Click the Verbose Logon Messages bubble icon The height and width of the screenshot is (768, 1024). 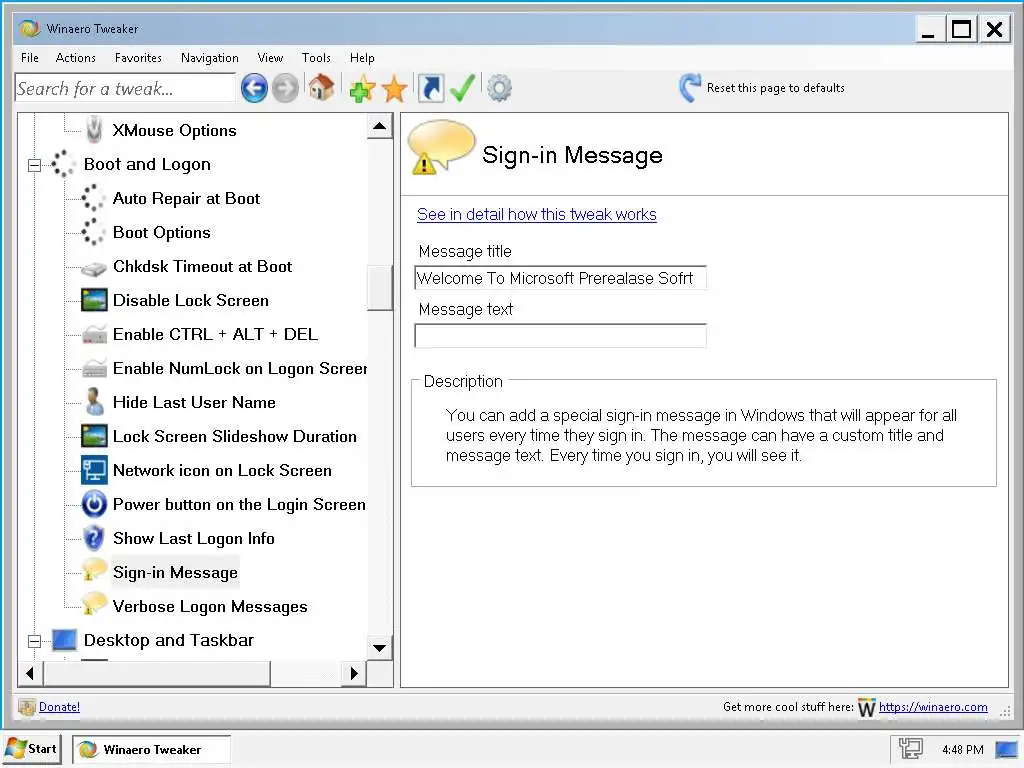94,605
